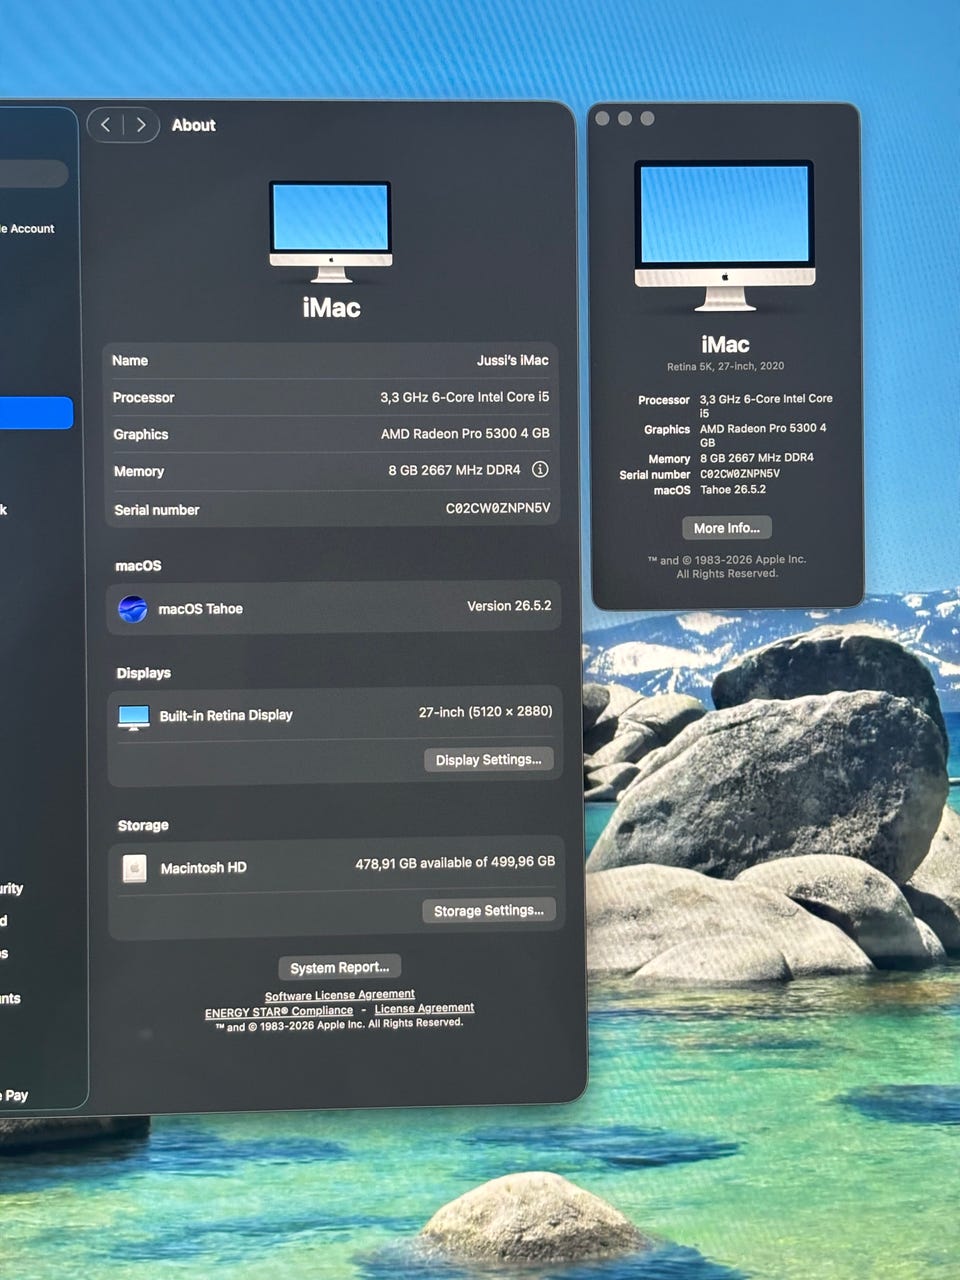Open the Software License Agreement link
960x1280 pixels.
340,995
